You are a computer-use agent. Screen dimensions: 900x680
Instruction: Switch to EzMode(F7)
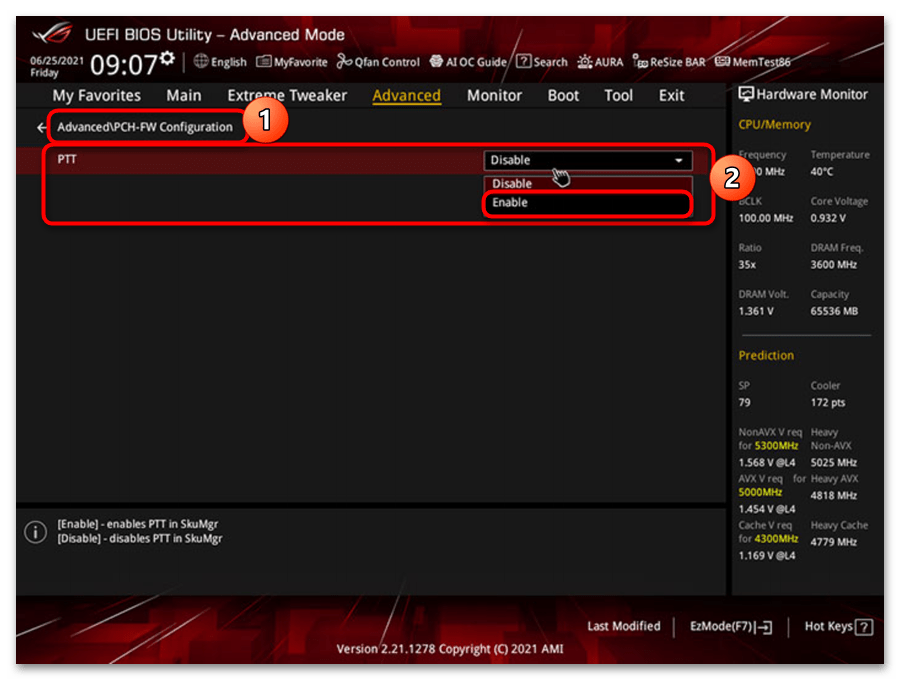tap(731, 627)
